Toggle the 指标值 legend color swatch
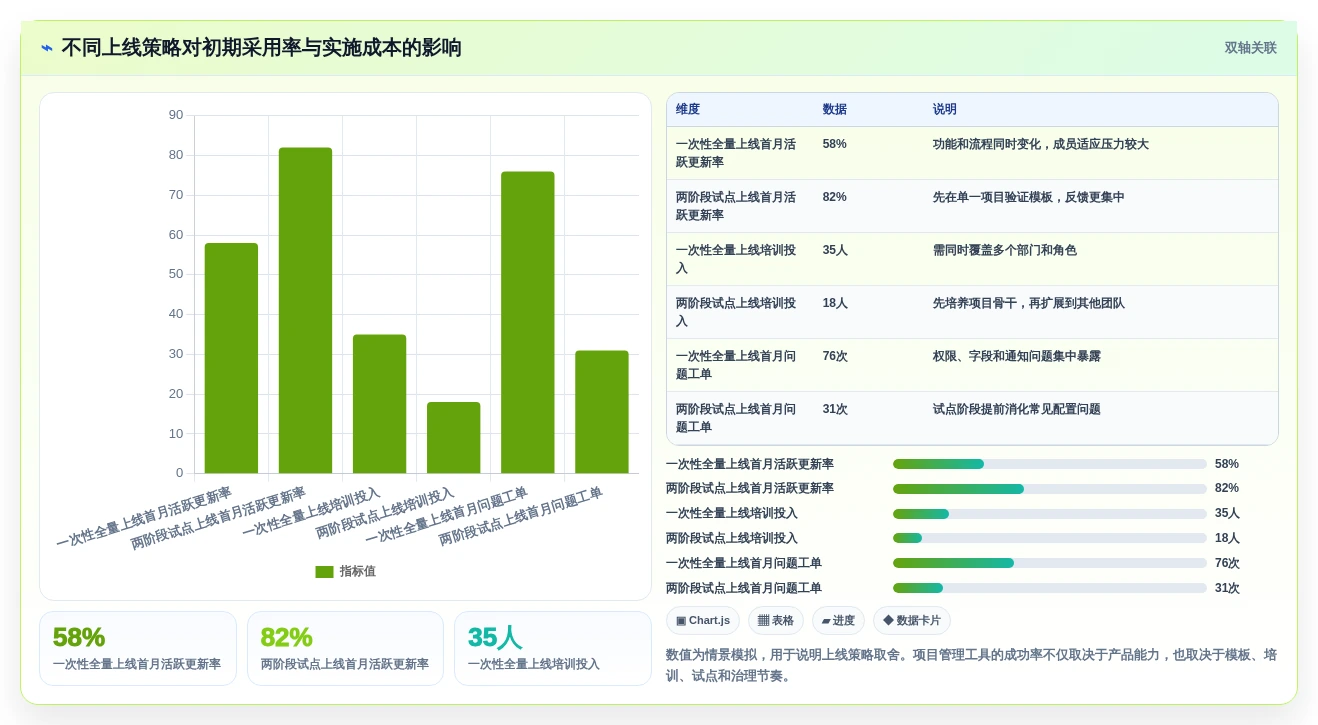Image resolution: width=1318 pixels, height=725 pixels. pos(324,571)
